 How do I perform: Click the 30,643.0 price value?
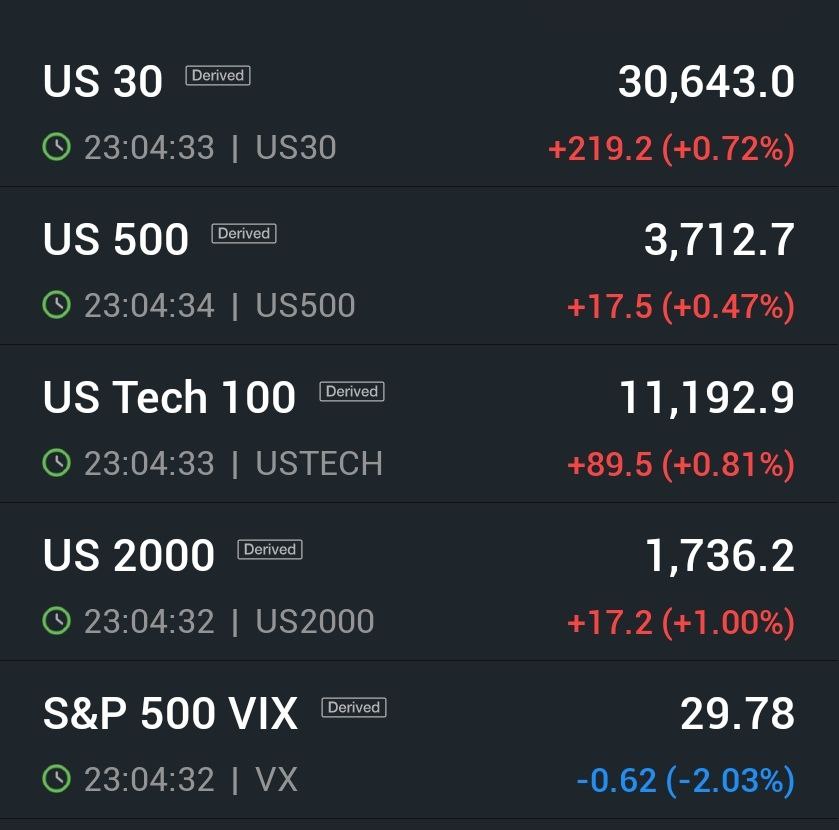pyautogui.click(x=706, y=82)
